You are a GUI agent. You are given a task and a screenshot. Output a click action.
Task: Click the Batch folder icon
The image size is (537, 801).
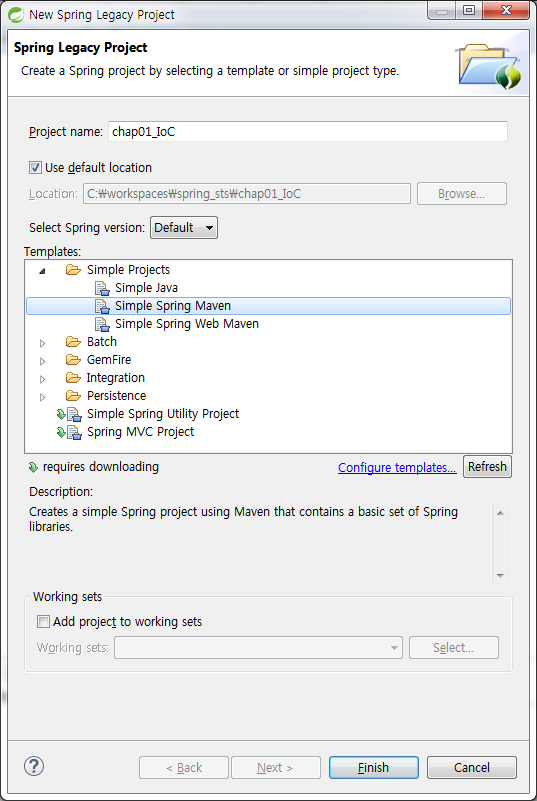click(x=74, y=342)
